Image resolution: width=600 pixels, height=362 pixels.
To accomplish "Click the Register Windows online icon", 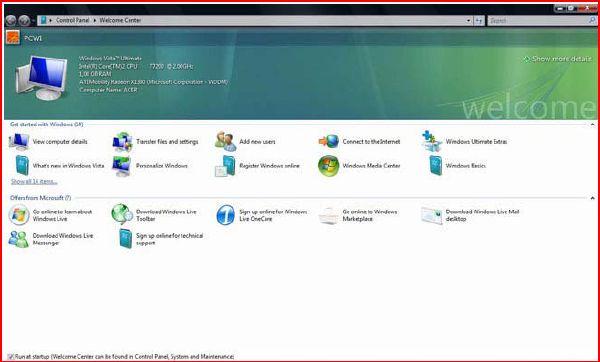I will (x=225, y=166).
